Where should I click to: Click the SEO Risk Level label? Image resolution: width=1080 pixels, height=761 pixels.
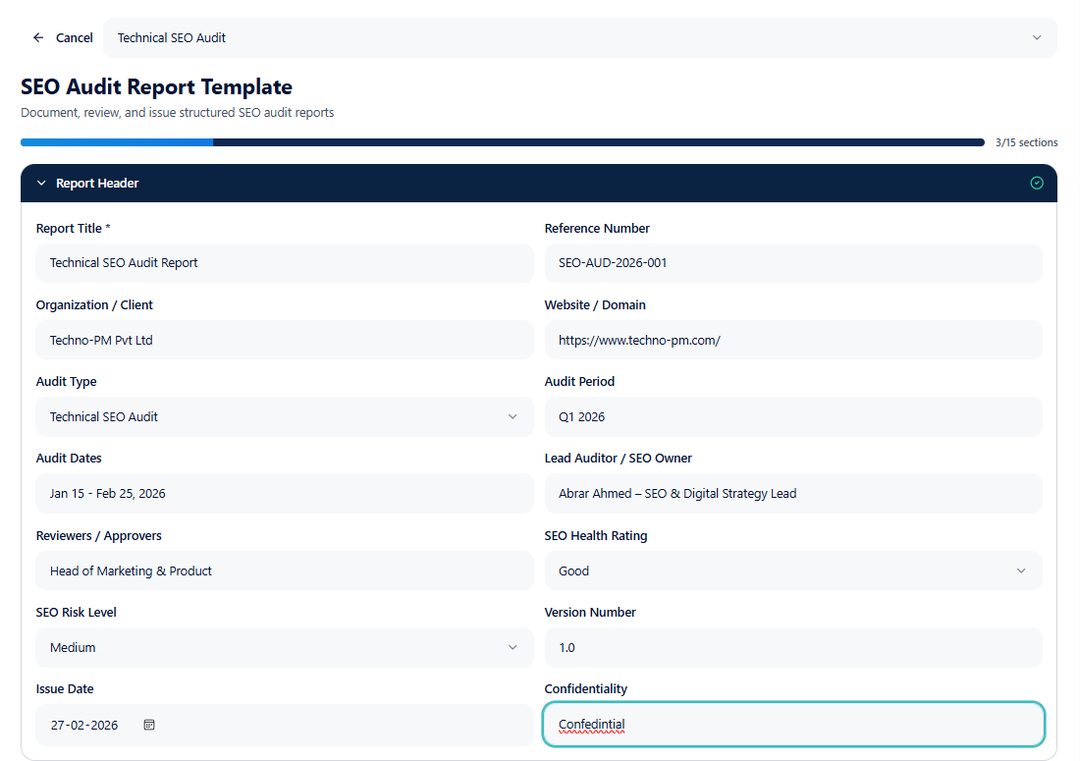coord(76,612)
